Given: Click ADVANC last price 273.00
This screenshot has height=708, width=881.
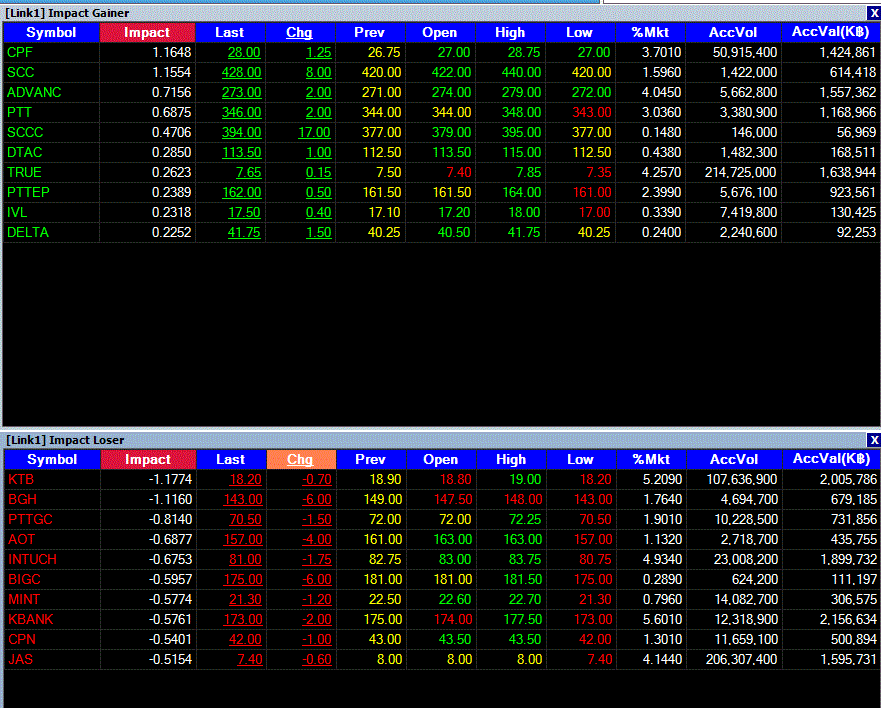Looking at the screenshot, I should (241, 93).
